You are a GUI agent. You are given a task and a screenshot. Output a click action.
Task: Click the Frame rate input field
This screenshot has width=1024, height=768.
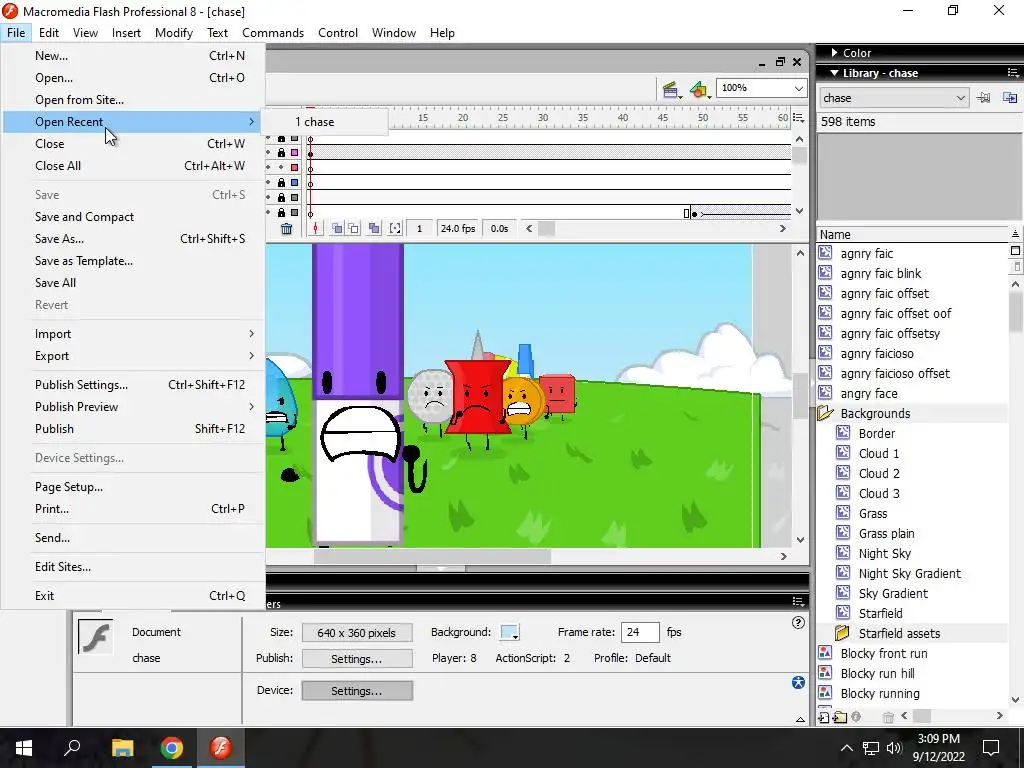point(640,632)
